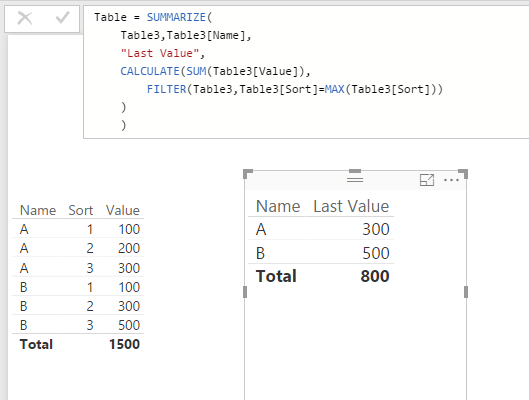Click "Last Value" string in the formula
The image size is (529, 400).
pyautogui.click(x=160, y=53)
